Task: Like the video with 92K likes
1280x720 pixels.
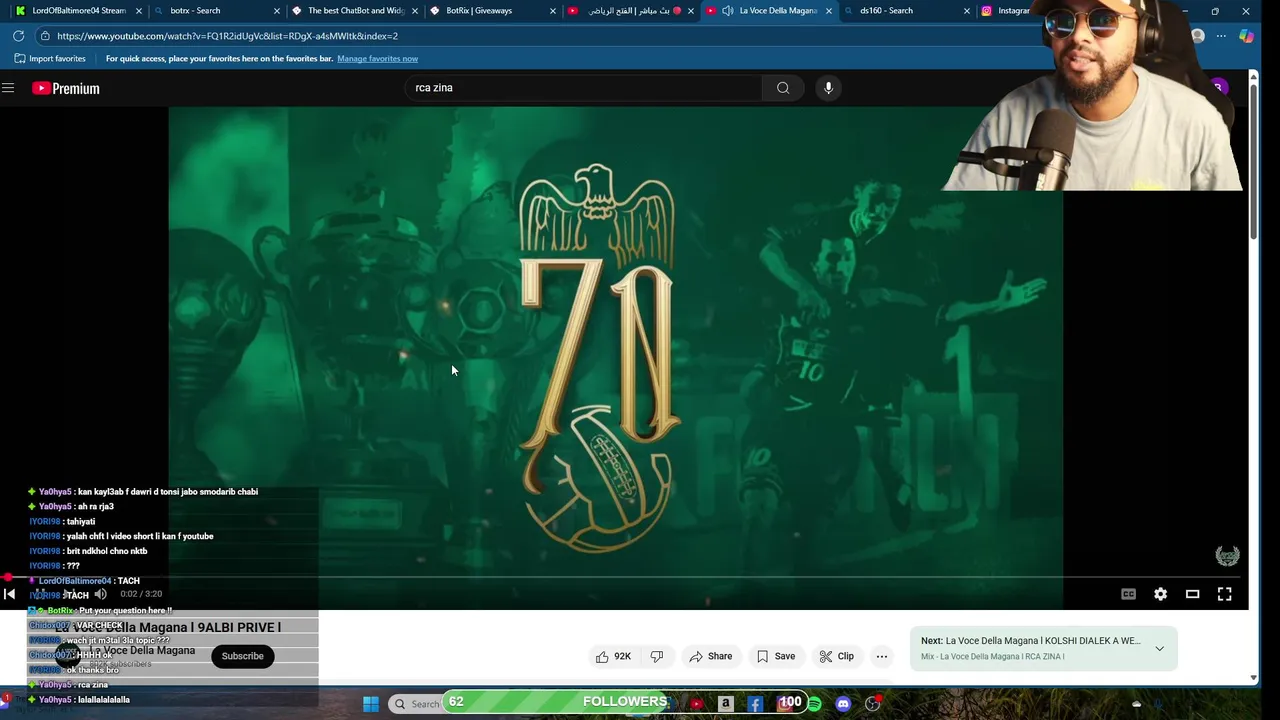Action: point(613,656)
